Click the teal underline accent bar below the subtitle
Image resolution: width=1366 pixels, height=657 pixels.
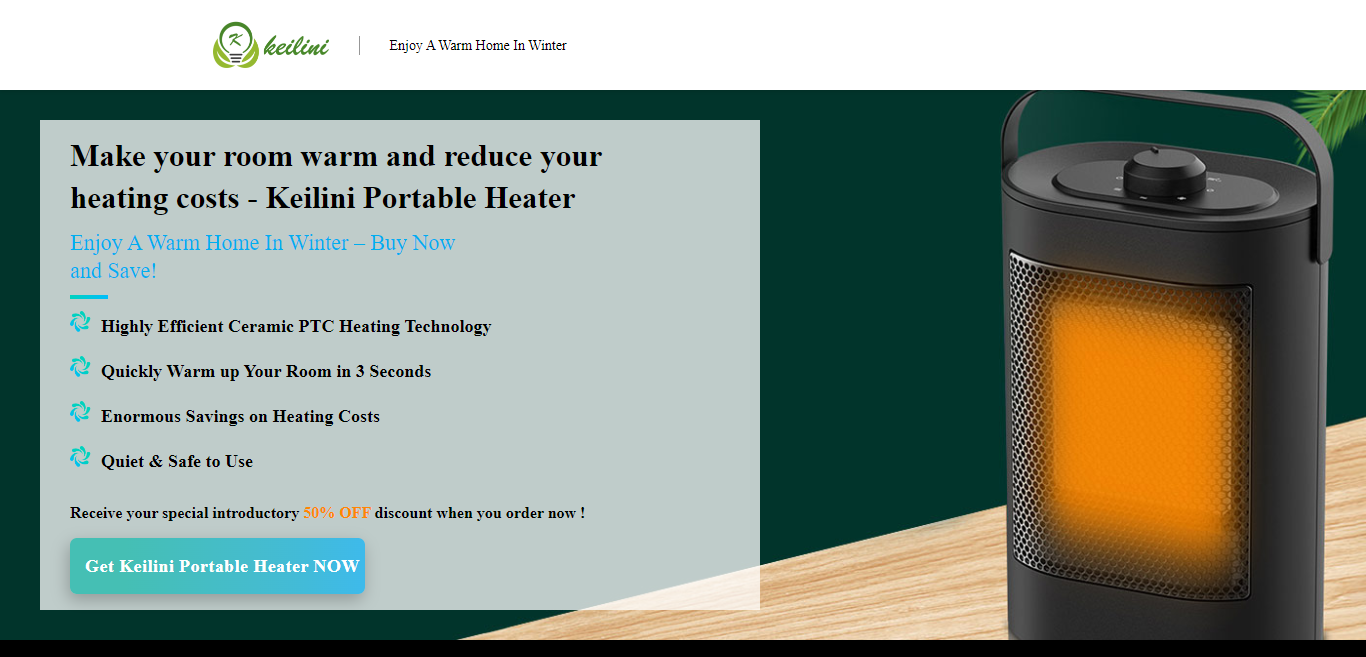click(x=87, y=296)
